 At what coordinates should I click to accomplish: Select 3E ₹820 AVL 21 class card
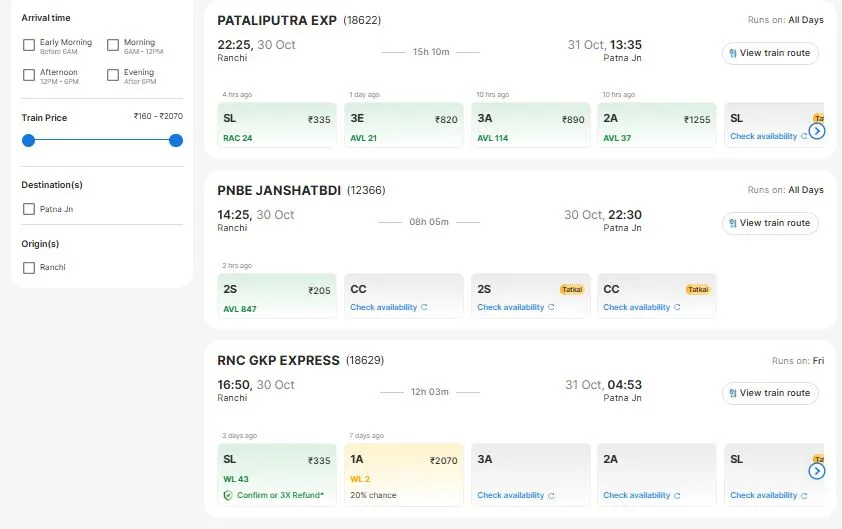[404, 125]
